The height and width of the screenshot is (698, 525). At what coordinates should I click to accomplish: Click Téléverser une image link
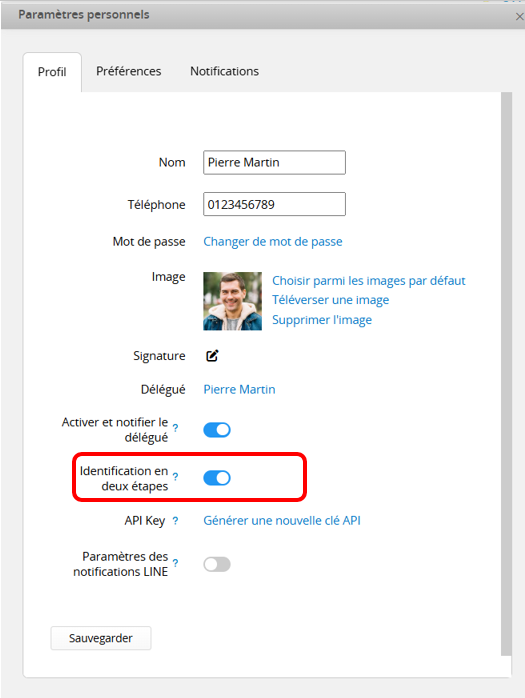click(330, 300)
